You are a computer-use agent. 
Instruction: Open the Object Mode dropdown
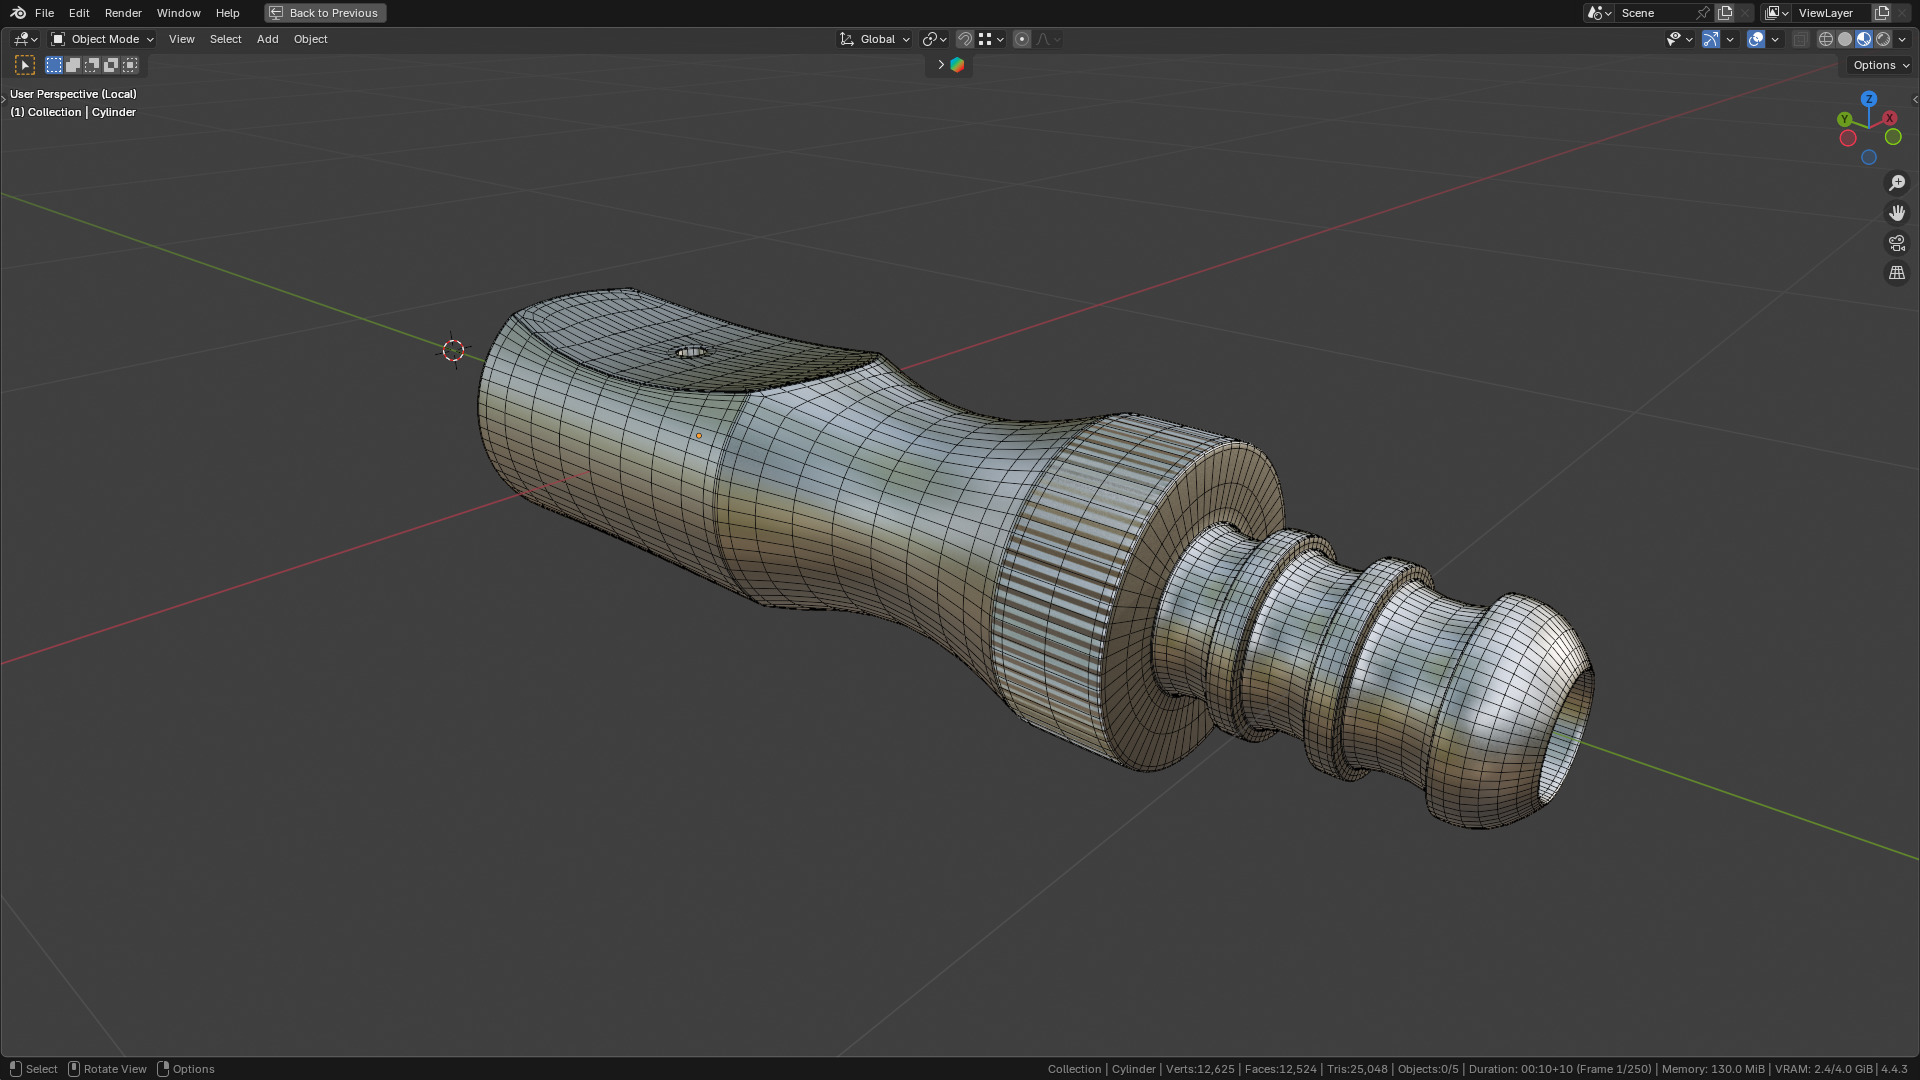tap(102, 39)
